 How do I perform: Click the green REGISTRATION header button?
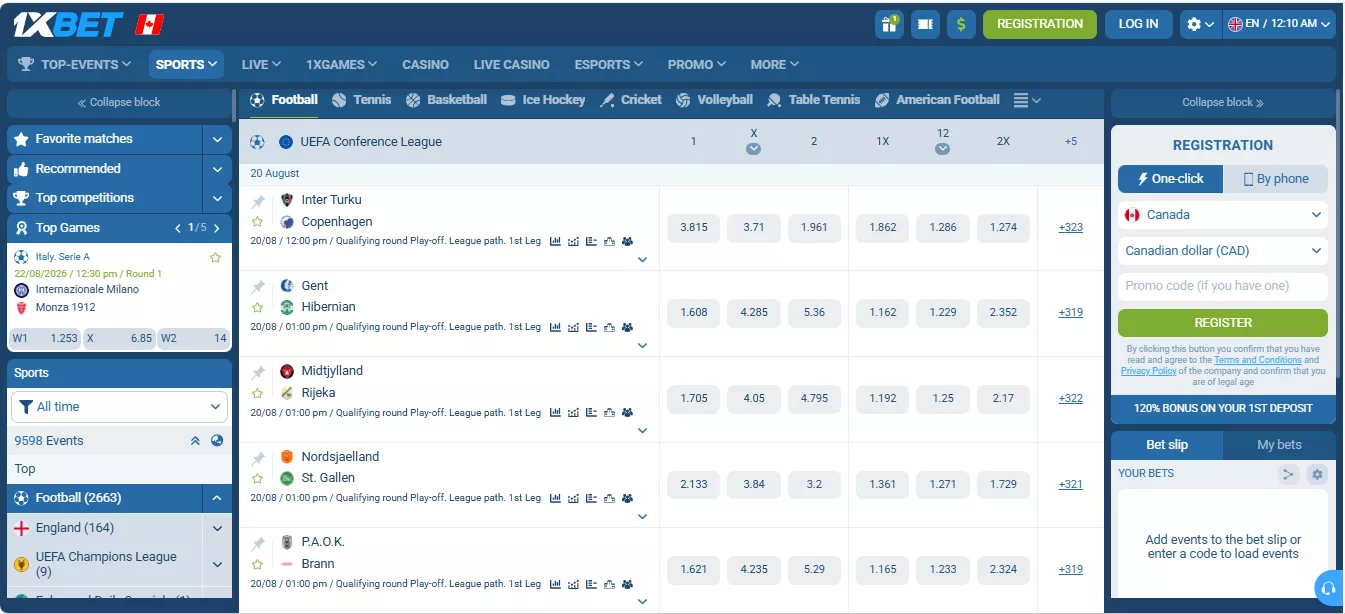(1040, 24)
